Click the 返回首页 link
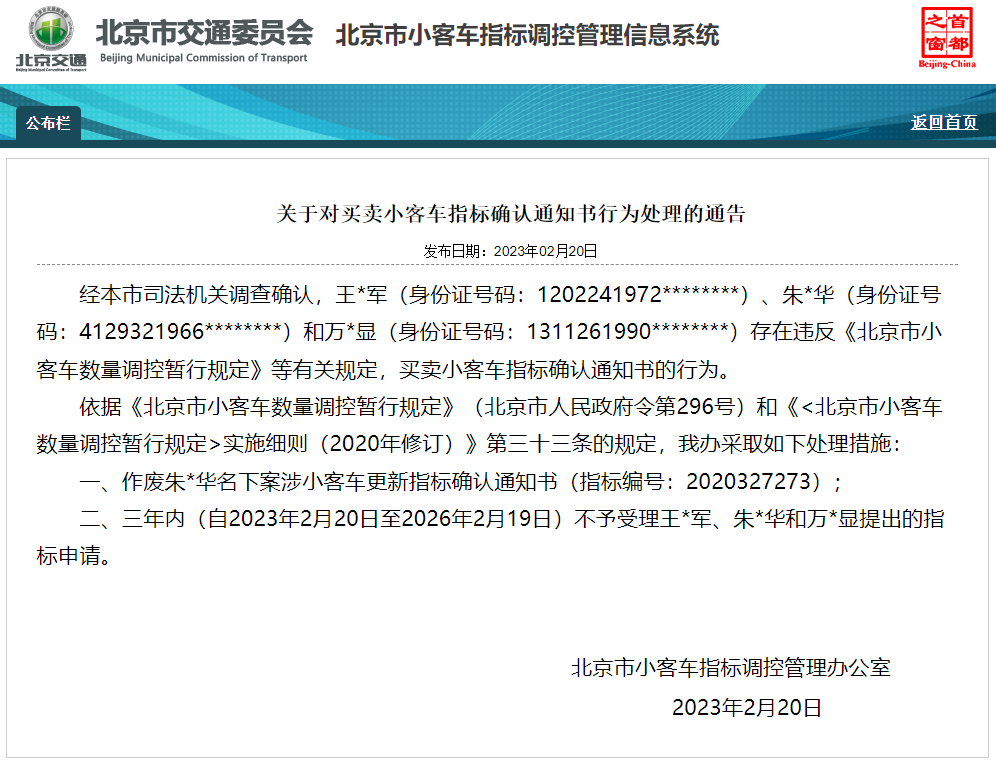This screenshot has height=763, width=996. coord(944,122)
